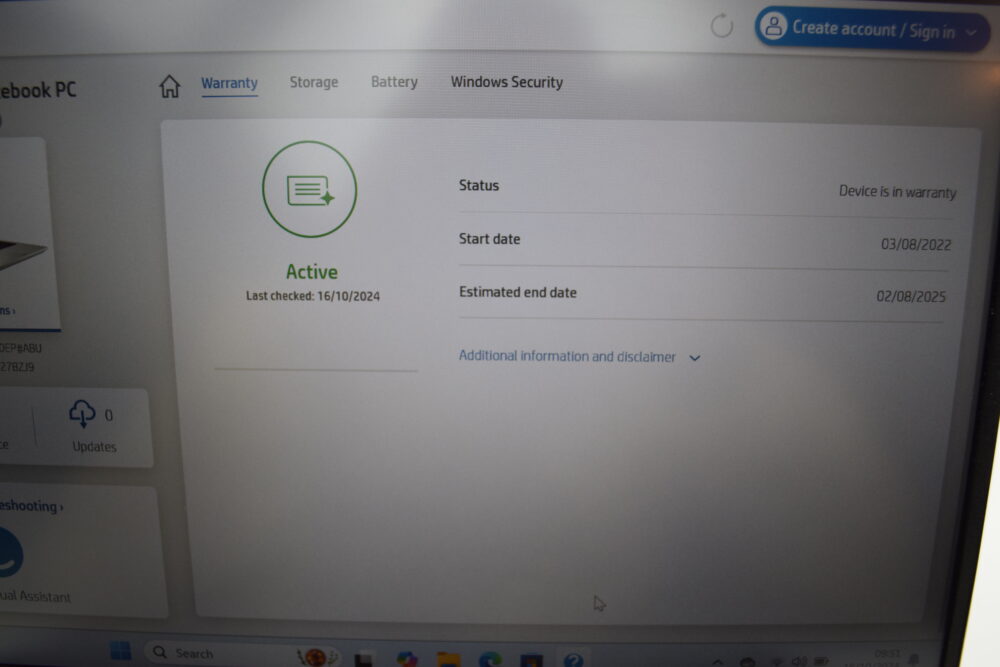Select the start date value 03/08/2022
The height and width of the screenshot is (667, 1000).
point(916,244)
